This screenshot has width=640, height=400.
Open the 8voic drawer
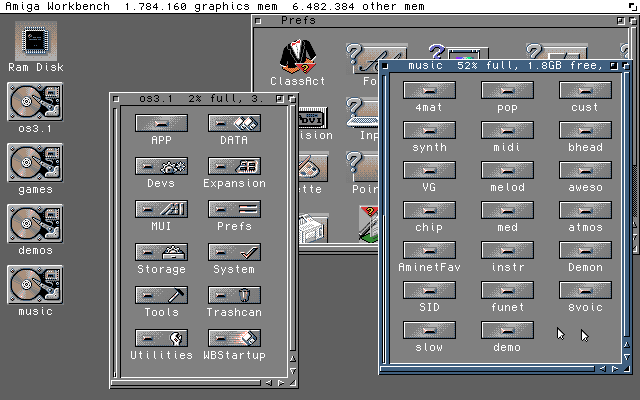tap(585, 290)
